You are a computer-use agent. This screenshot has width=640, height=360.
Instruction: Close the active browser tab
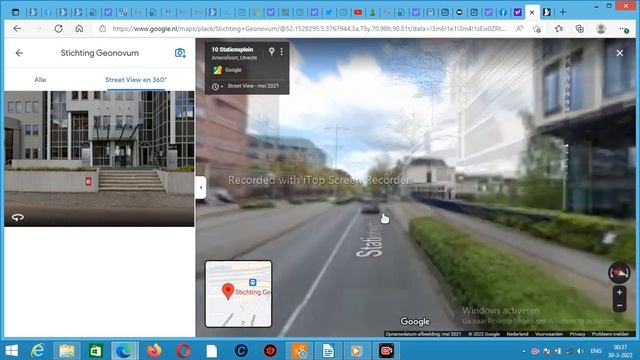point(532,13)
